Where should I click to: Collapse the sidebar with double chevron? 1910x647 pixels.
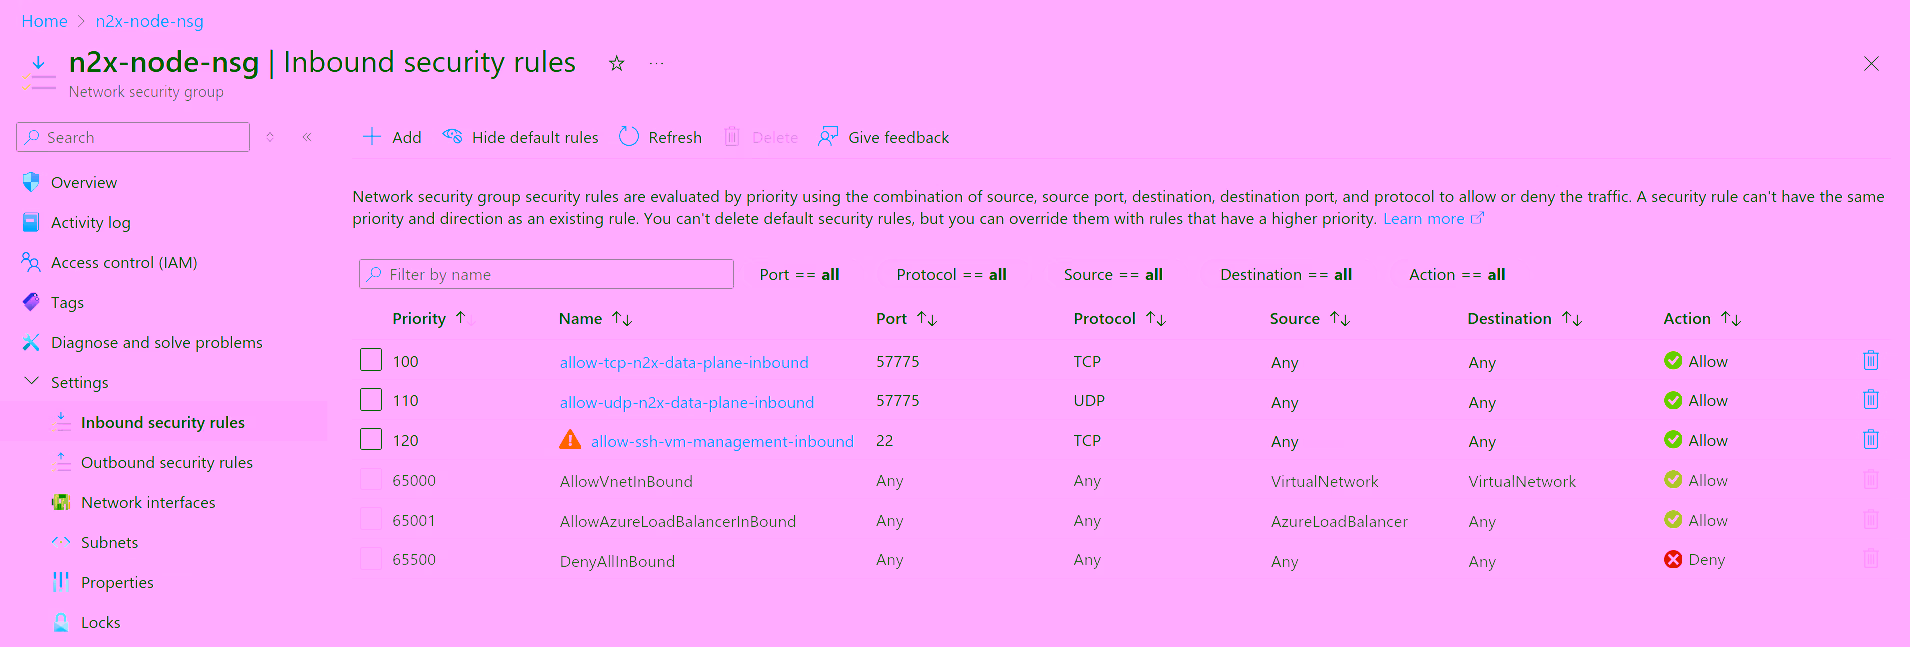pyautogui.click(x=307, y=137)
